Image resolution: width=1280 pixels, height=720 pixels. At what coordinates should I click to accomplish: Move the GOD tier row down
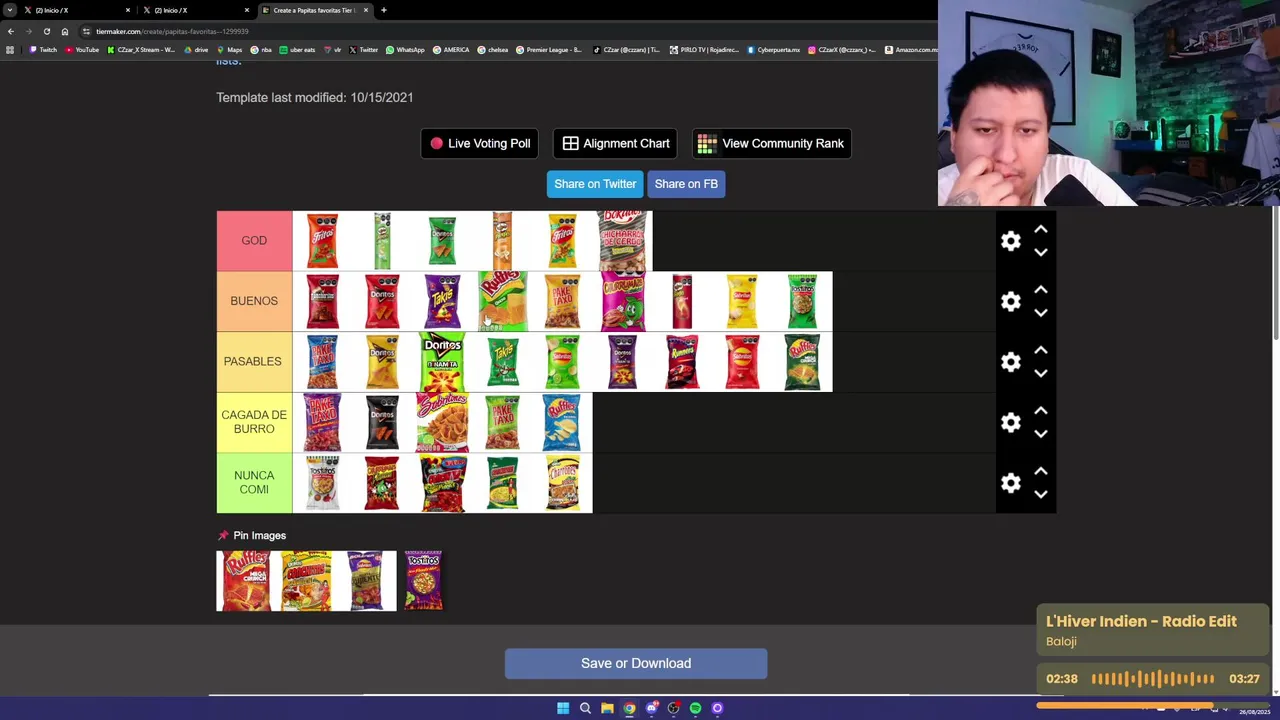point(1041,252)
